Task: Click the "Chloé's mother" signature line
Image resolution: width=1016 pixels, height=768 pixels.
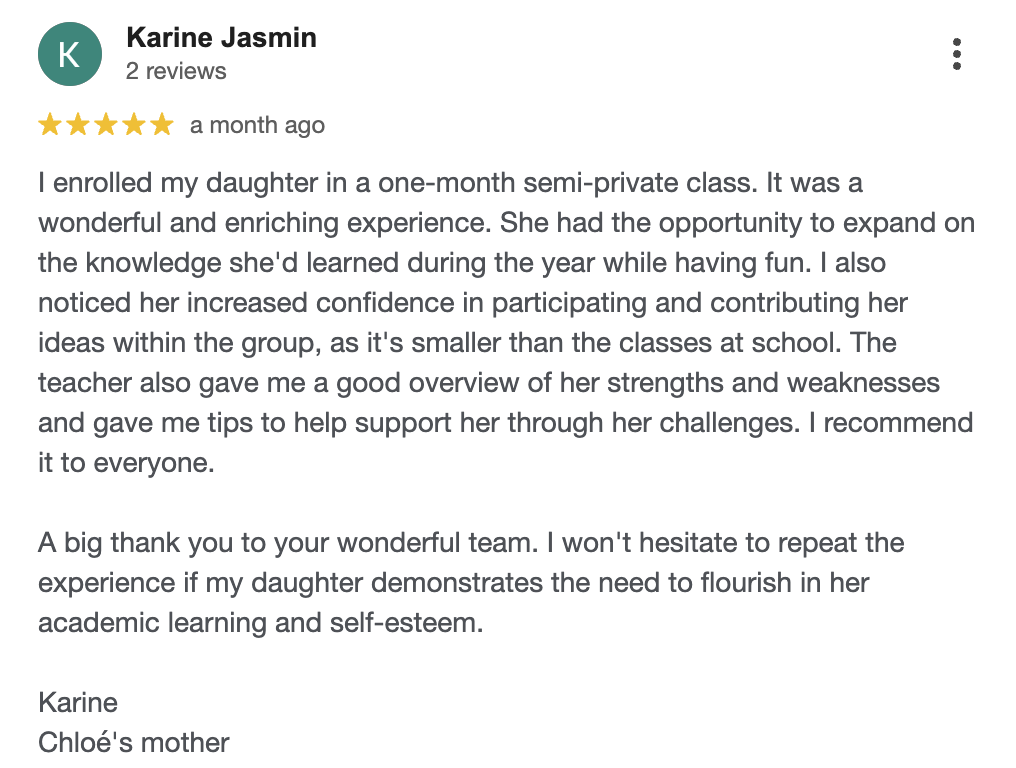Action: [x=133, y=743]
